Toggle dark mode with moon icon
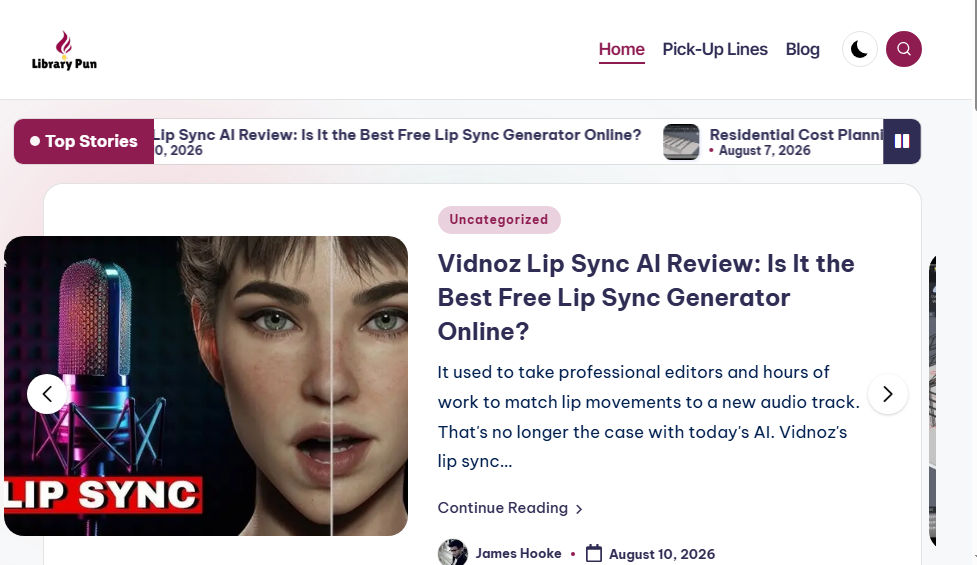Screen dimensions: 977x565 (860, 49)
